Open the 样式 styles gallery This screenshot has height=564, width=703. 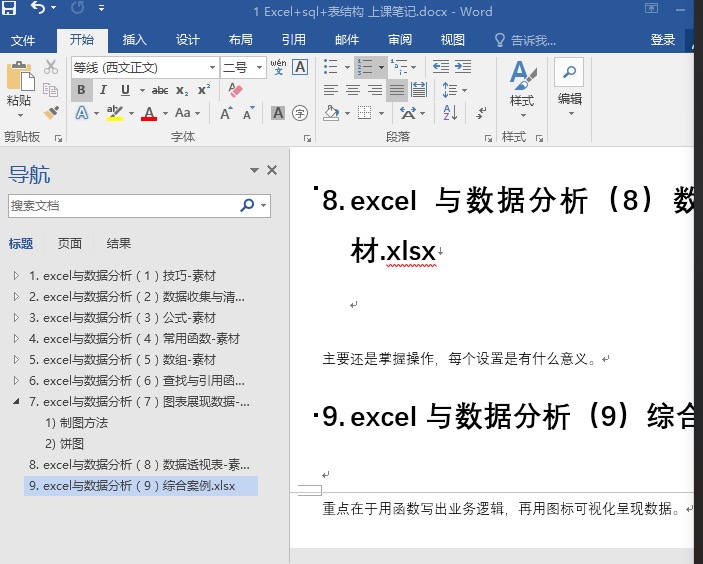click(x=522, y=89)
